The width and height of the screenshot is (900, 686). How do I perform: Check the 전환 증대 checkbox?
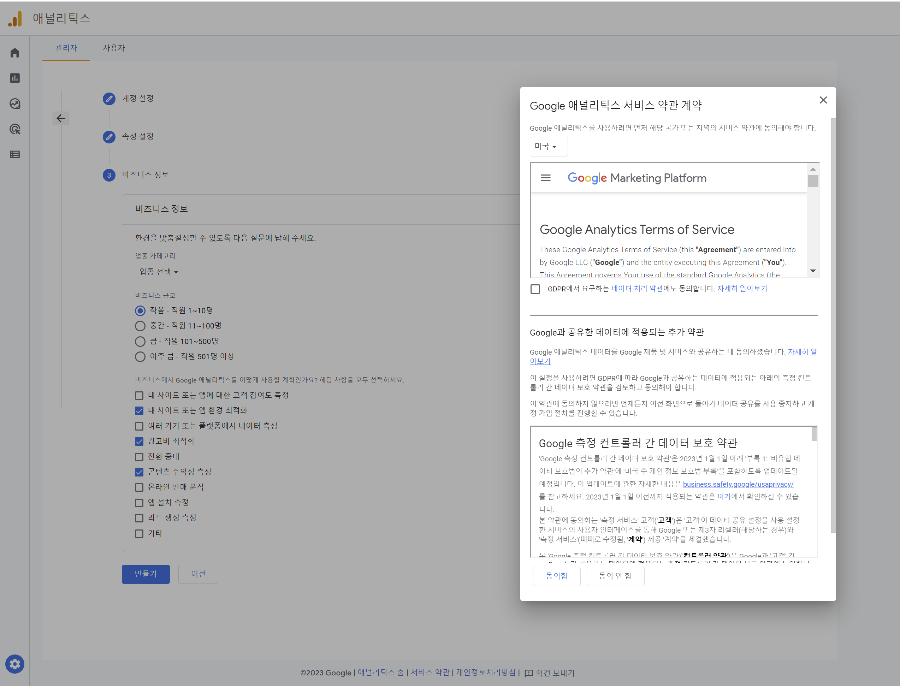[139, 457]
